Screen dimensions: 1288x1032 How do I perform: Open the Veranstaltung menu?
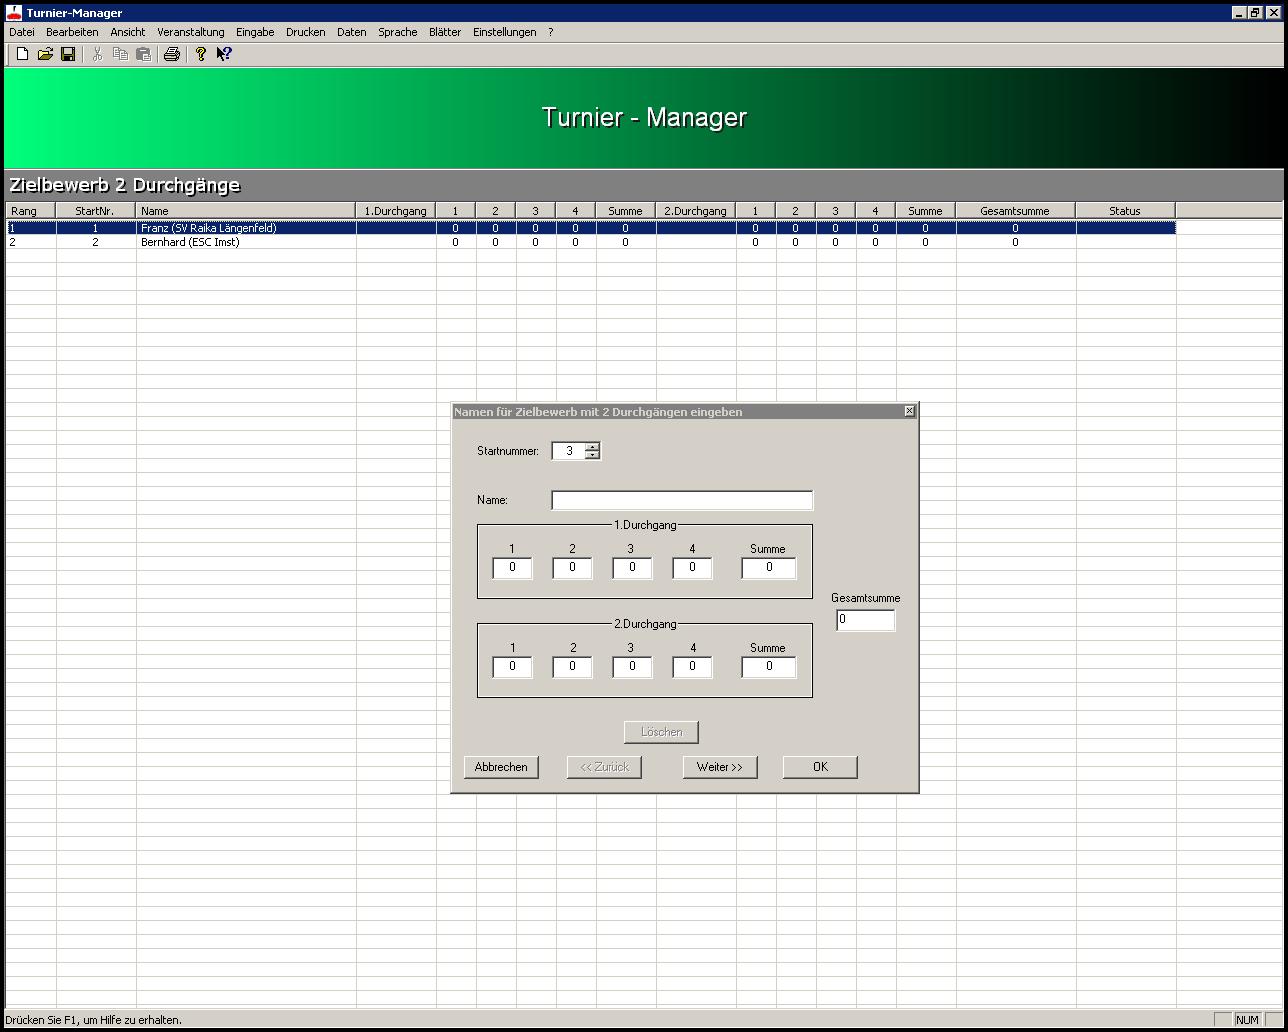pos(191,32)
